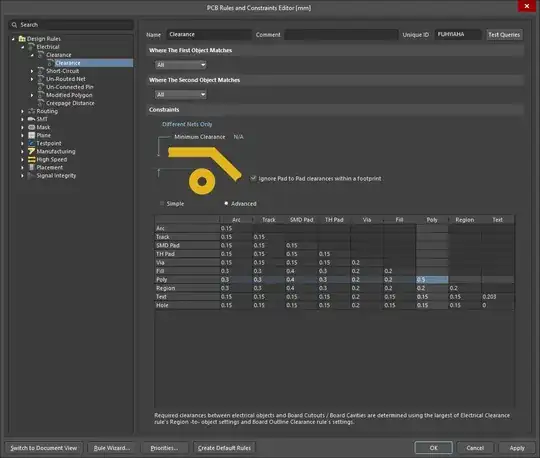Click the Different Nets Only link
This screenshot has width=540, height=458.
(187, 124)
